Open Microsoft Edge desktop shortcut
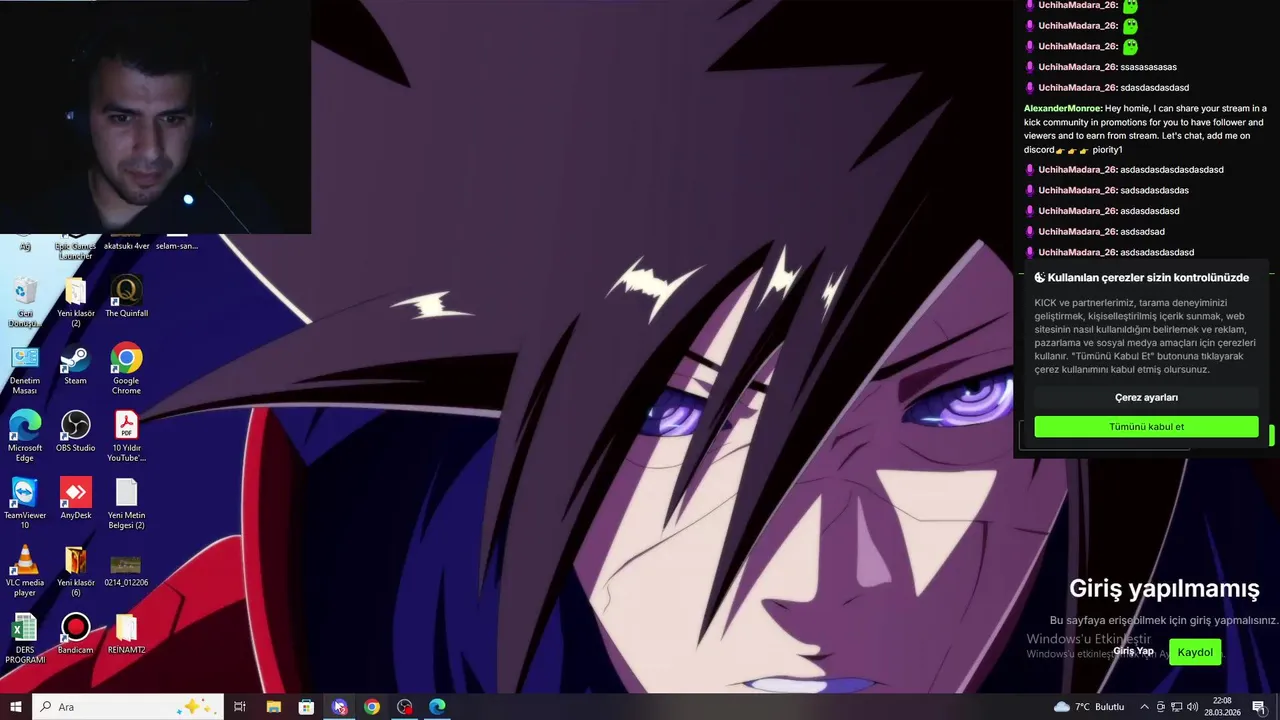1280x720 pixels. tap(25, 437)
